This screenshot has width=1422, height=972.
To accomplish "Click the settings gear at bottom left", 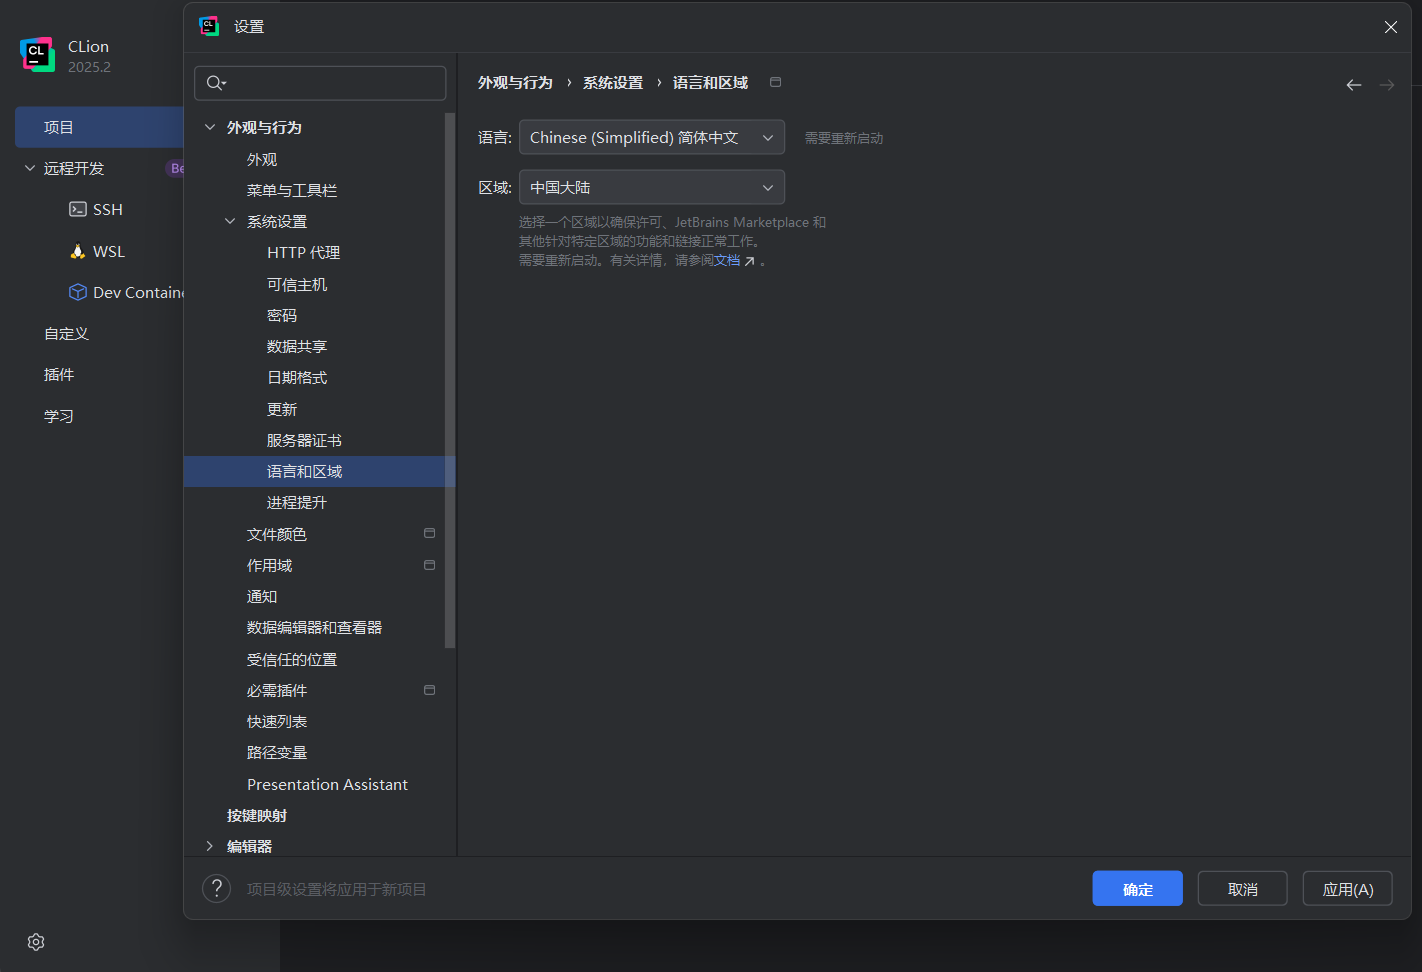I will 35,941.
